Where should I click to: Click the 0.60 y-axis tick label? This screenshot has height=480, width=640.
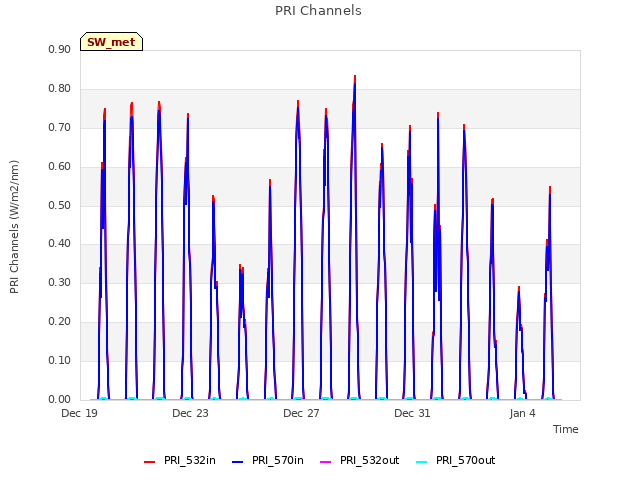pyautogui.click(x=60, y=167)
